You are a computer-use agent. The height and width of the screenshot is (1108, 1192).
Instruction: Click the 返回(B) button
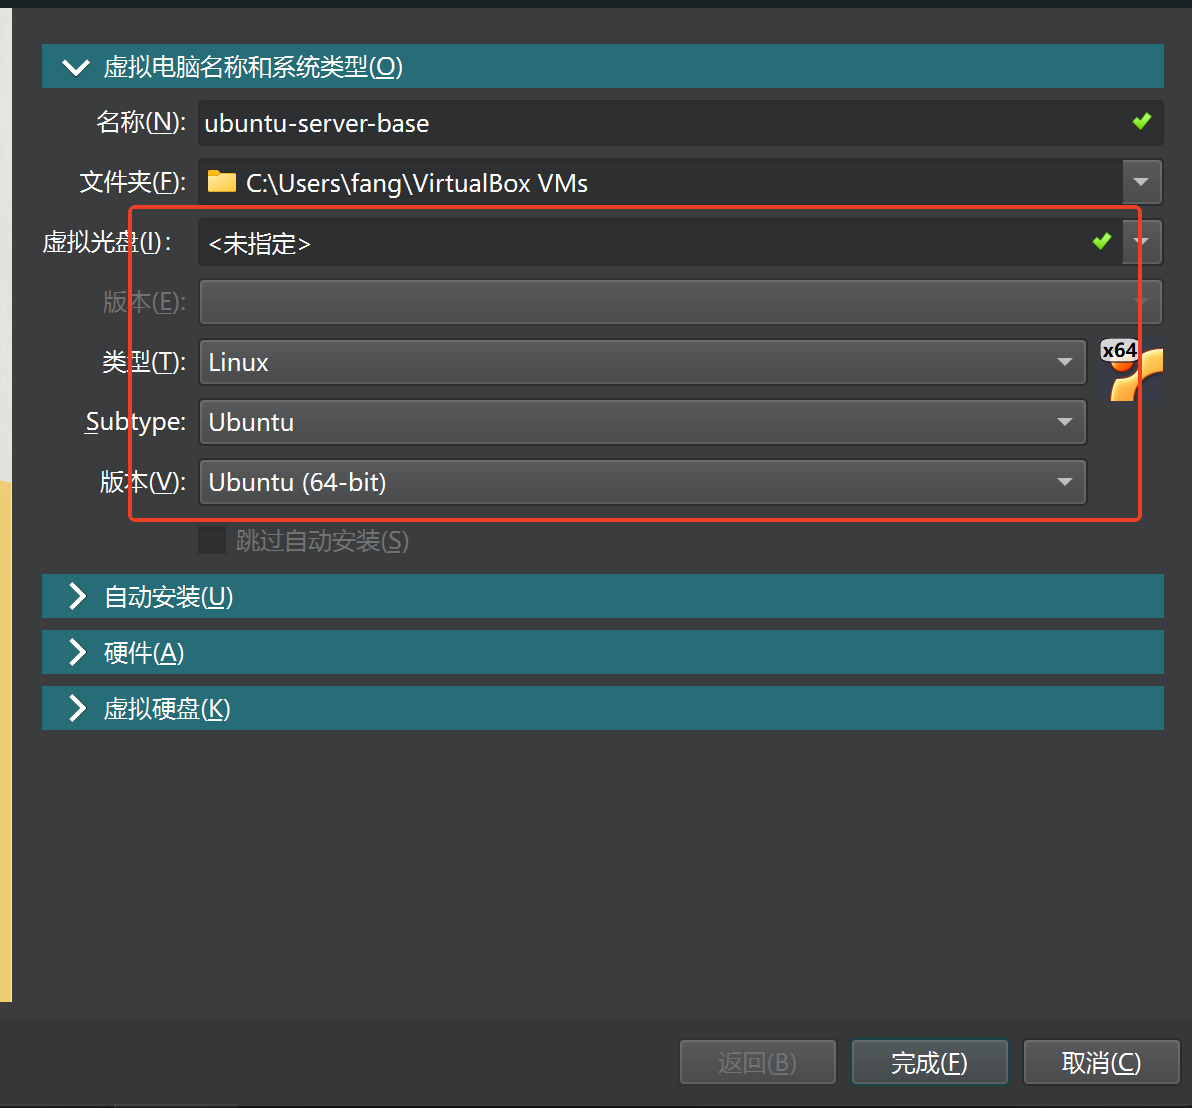(757, 1062)
